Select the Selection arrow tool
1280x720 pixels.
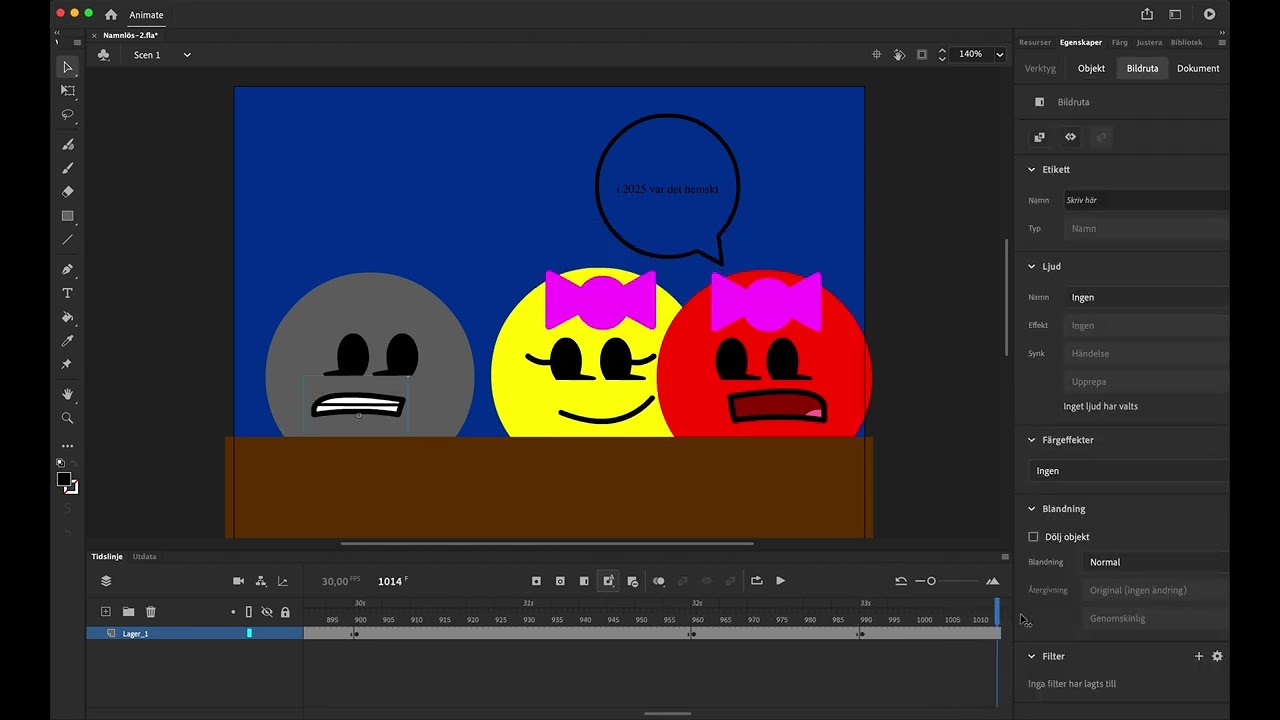tap(68, 67)
